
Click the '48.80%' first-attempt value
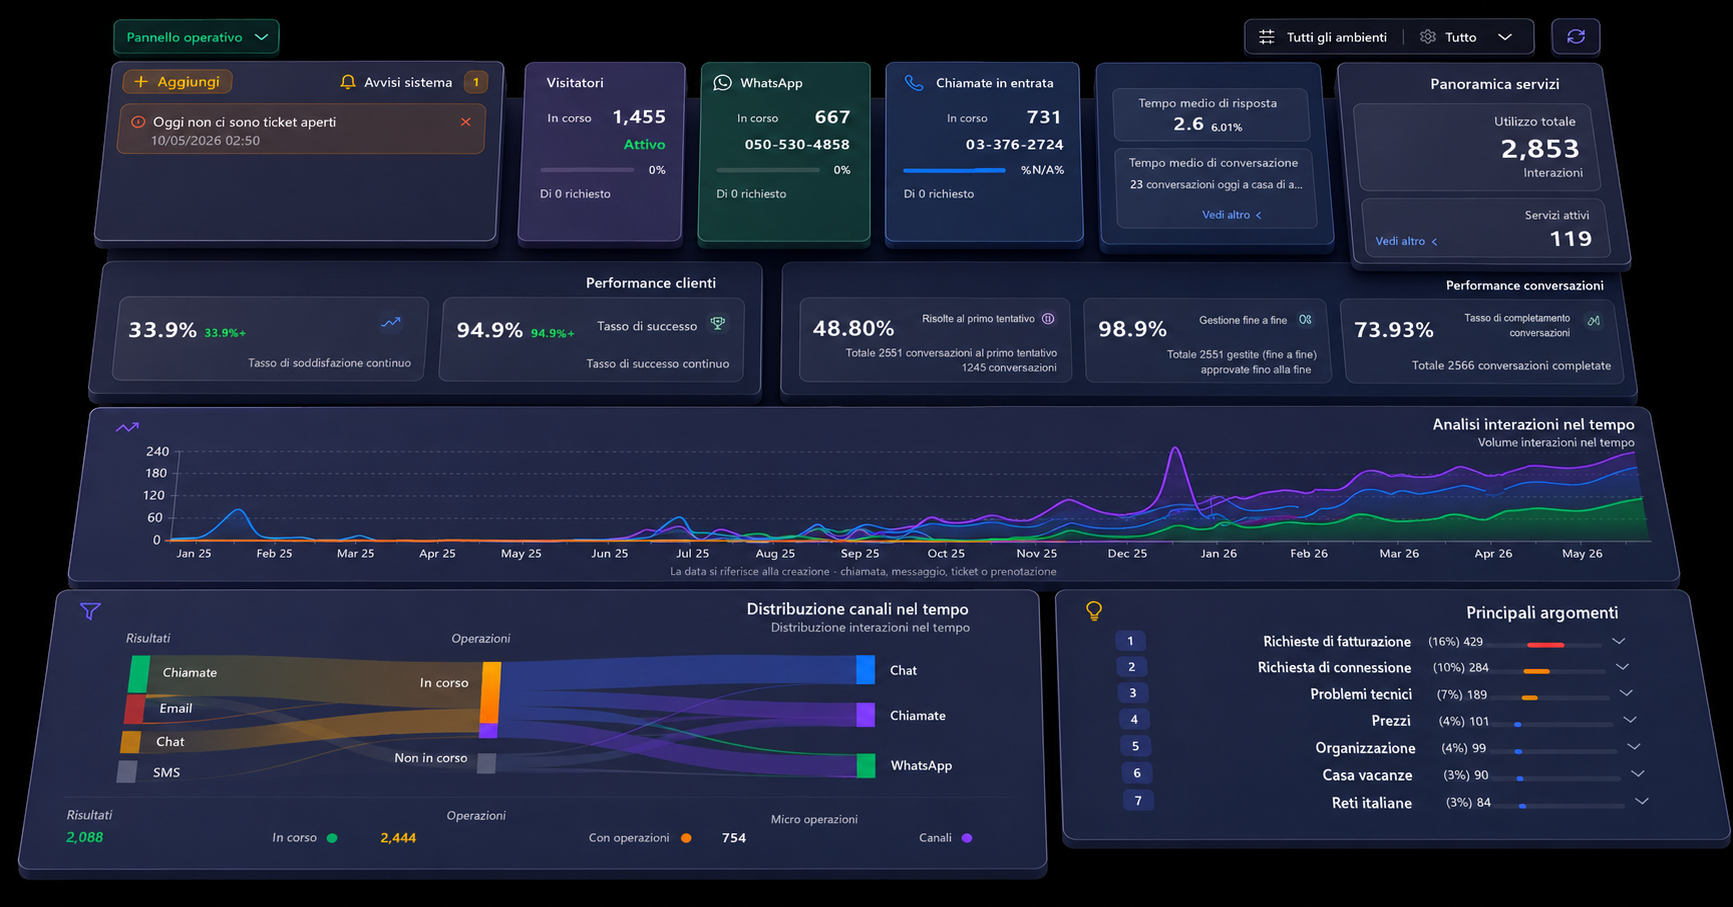(853, 328)
